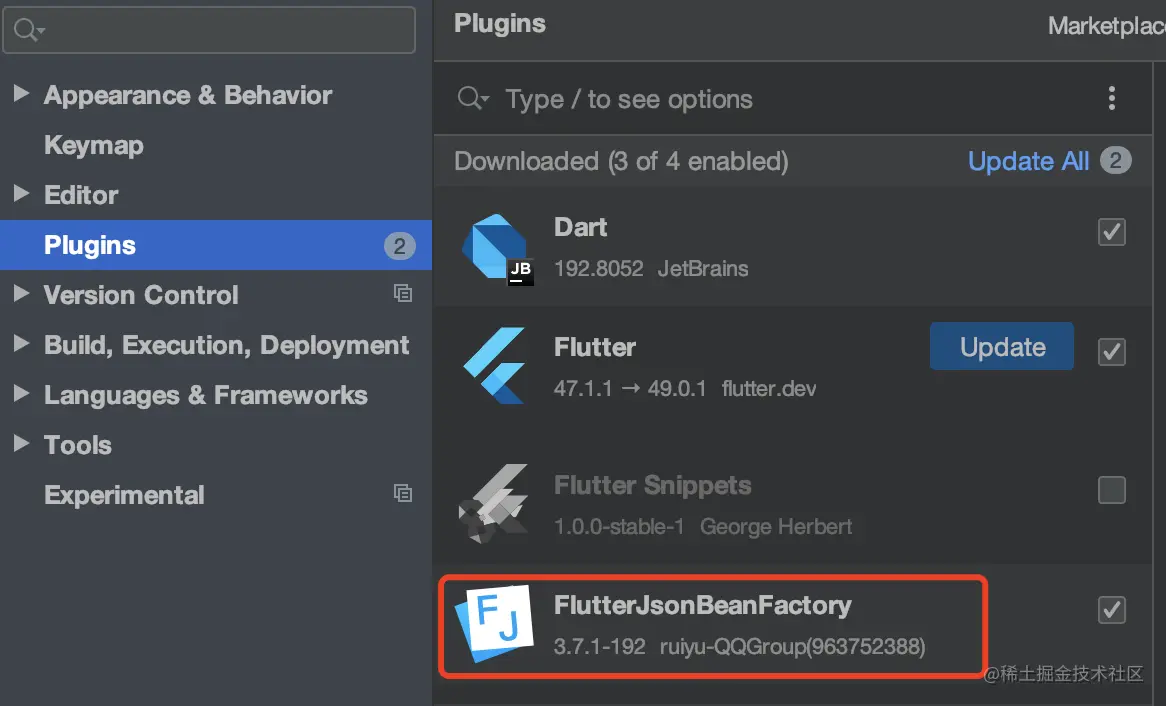Open Tools settings item

78,445
